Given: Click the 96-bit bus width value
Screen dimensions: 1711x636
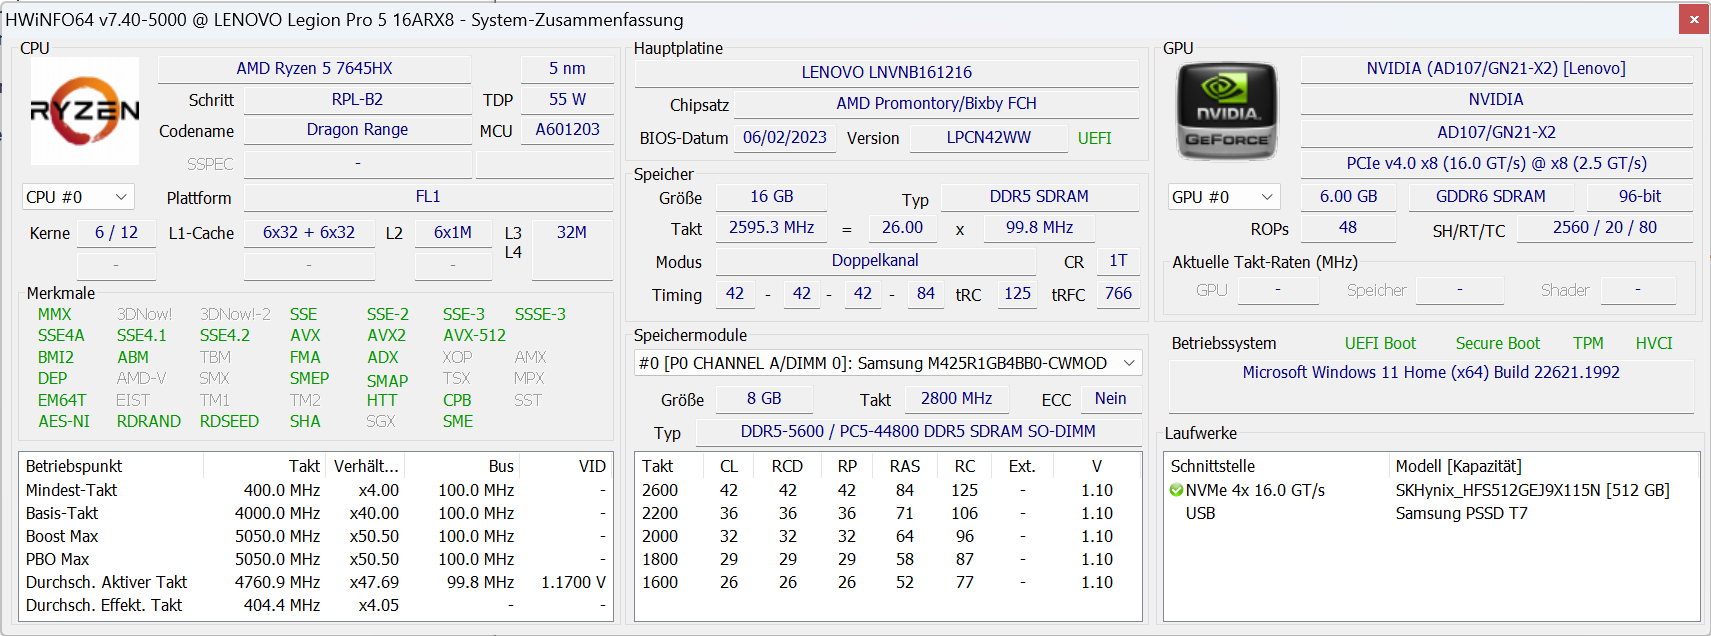Looking at the screenshot, I should coord(1640,196).
